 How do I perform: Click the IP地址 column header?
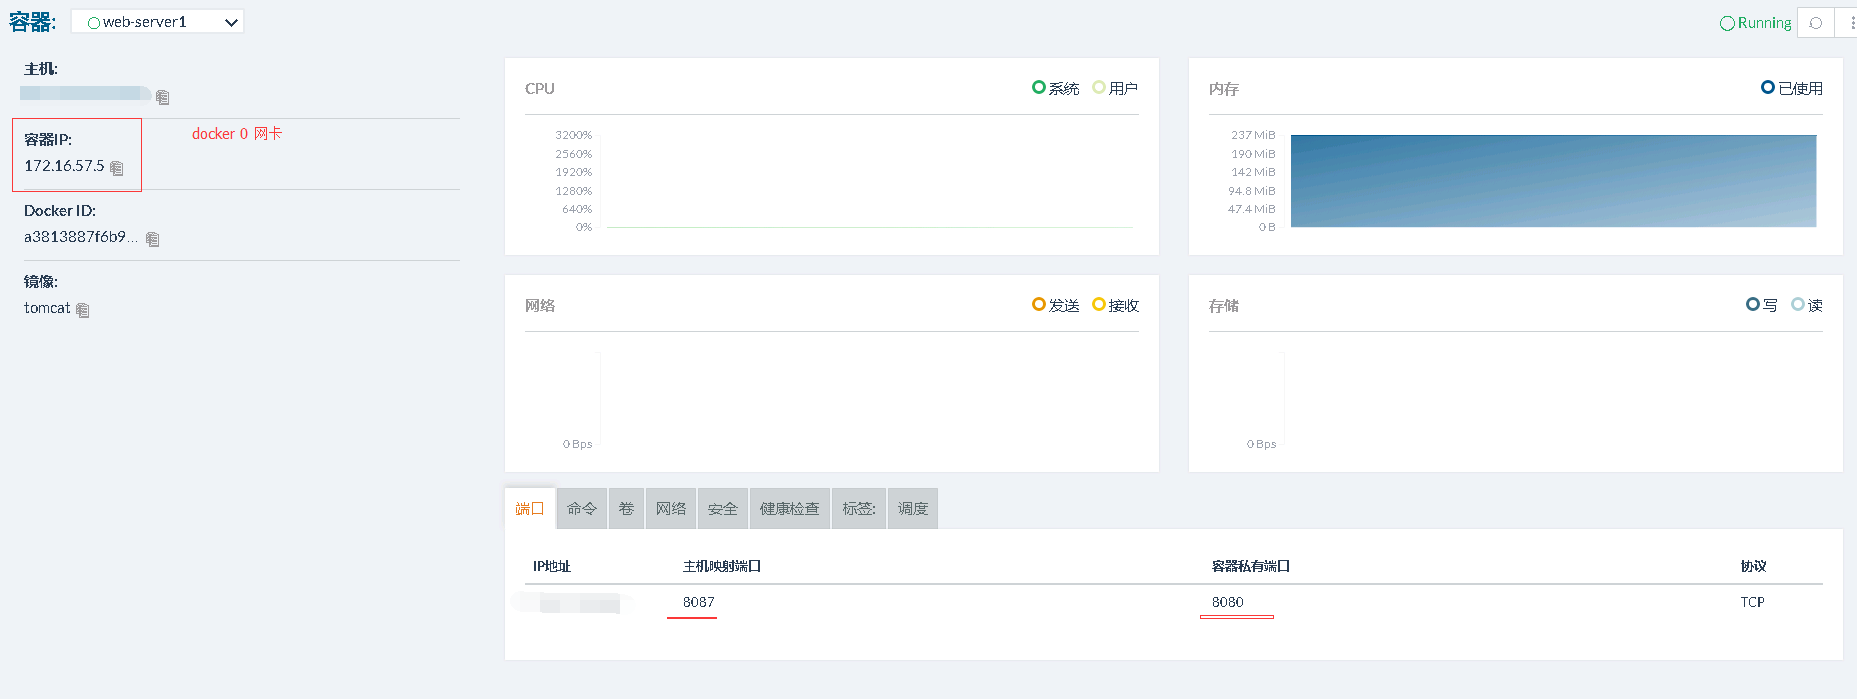pyautogui.click(x=552, y=566)
